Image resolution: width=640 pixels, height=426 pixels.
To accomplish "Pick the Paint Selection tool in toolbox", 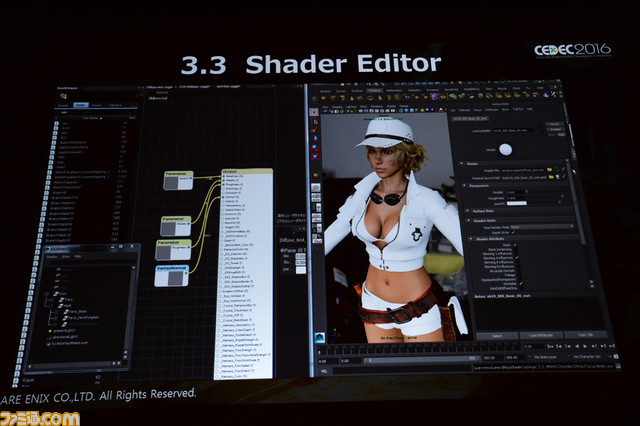I will (314, 131).
